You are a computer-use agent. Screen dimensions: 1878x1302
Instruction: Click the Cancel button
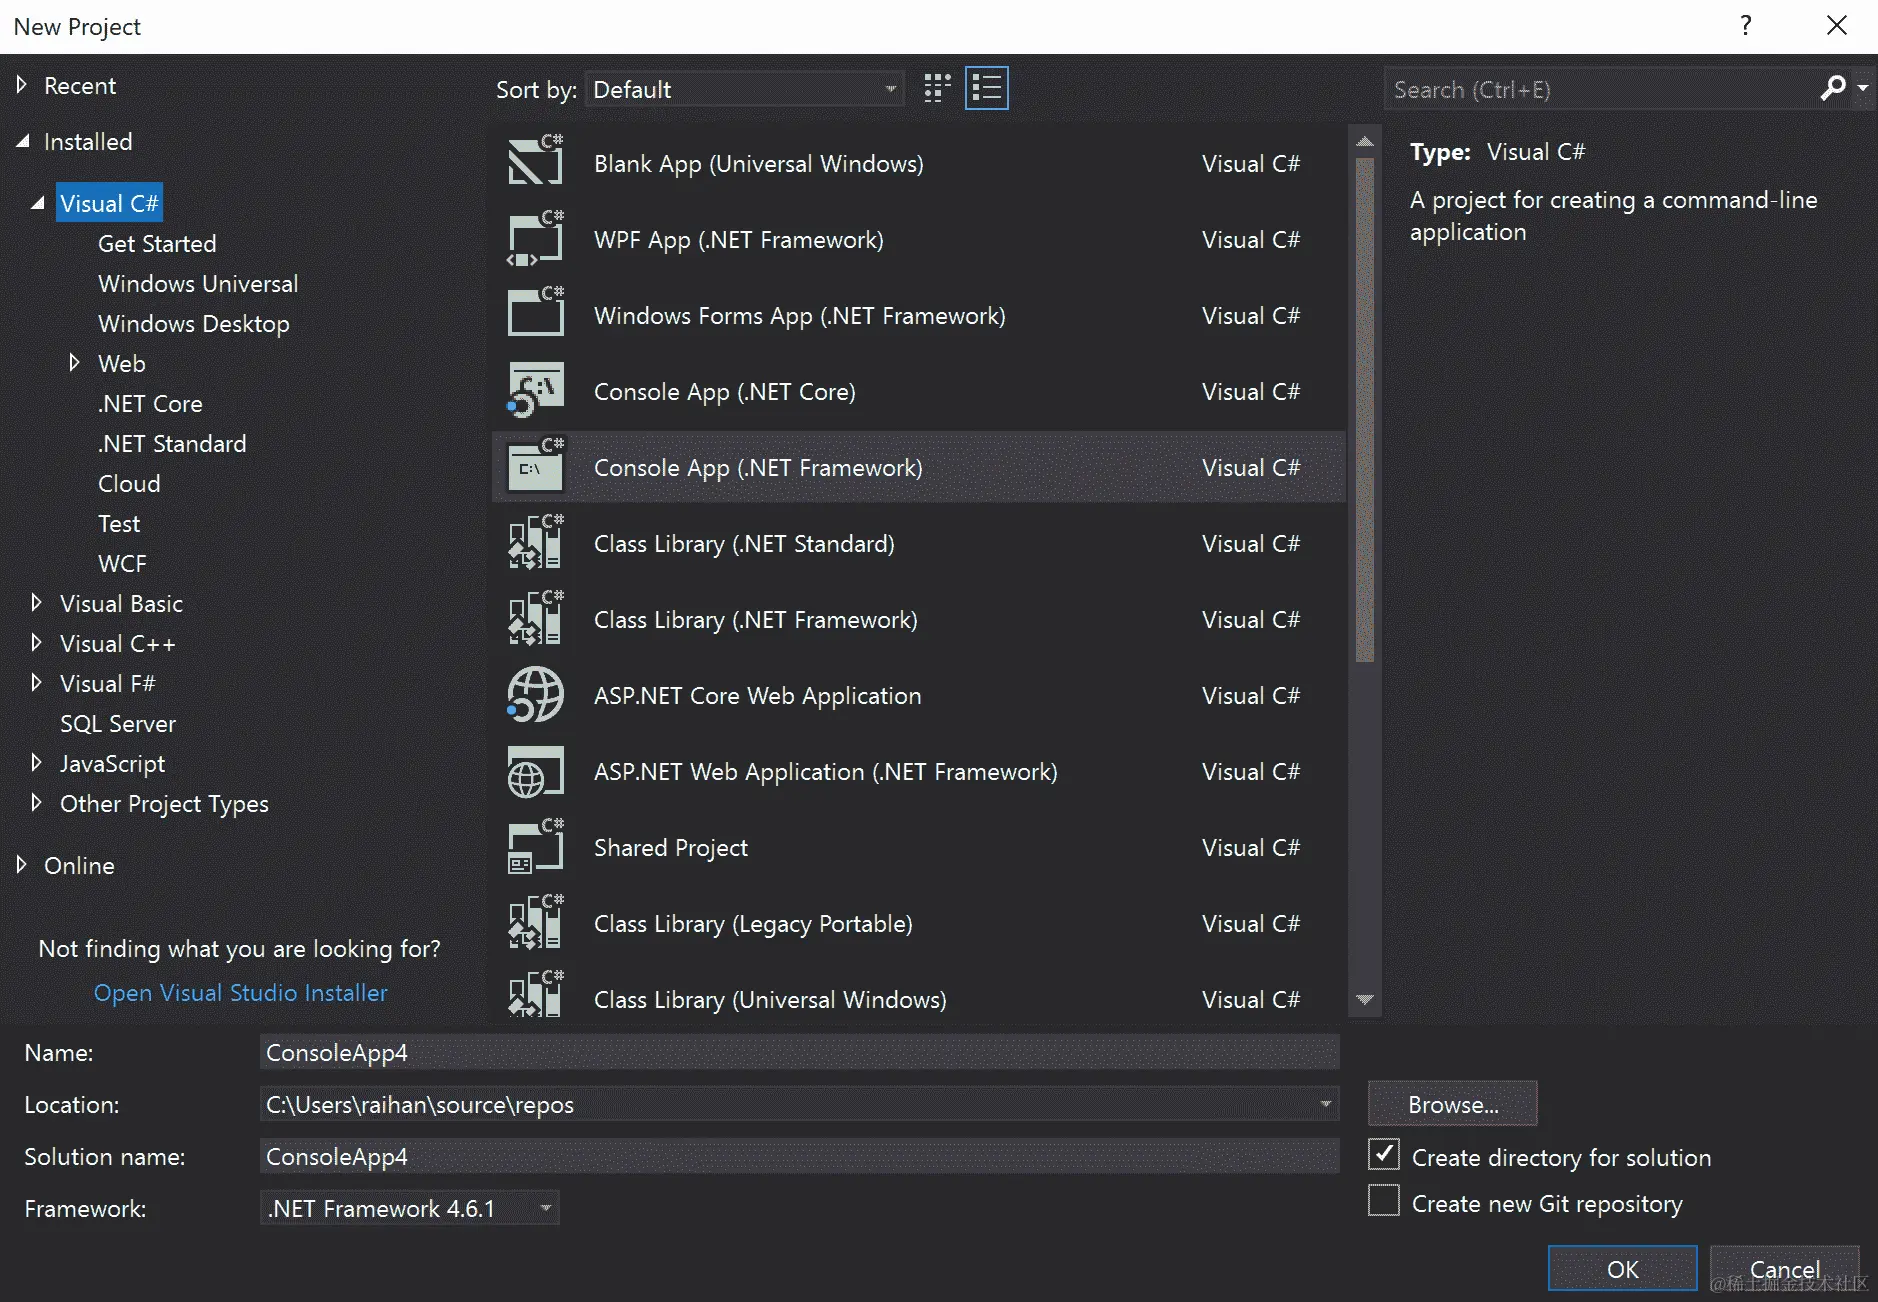point(1785,1269)
